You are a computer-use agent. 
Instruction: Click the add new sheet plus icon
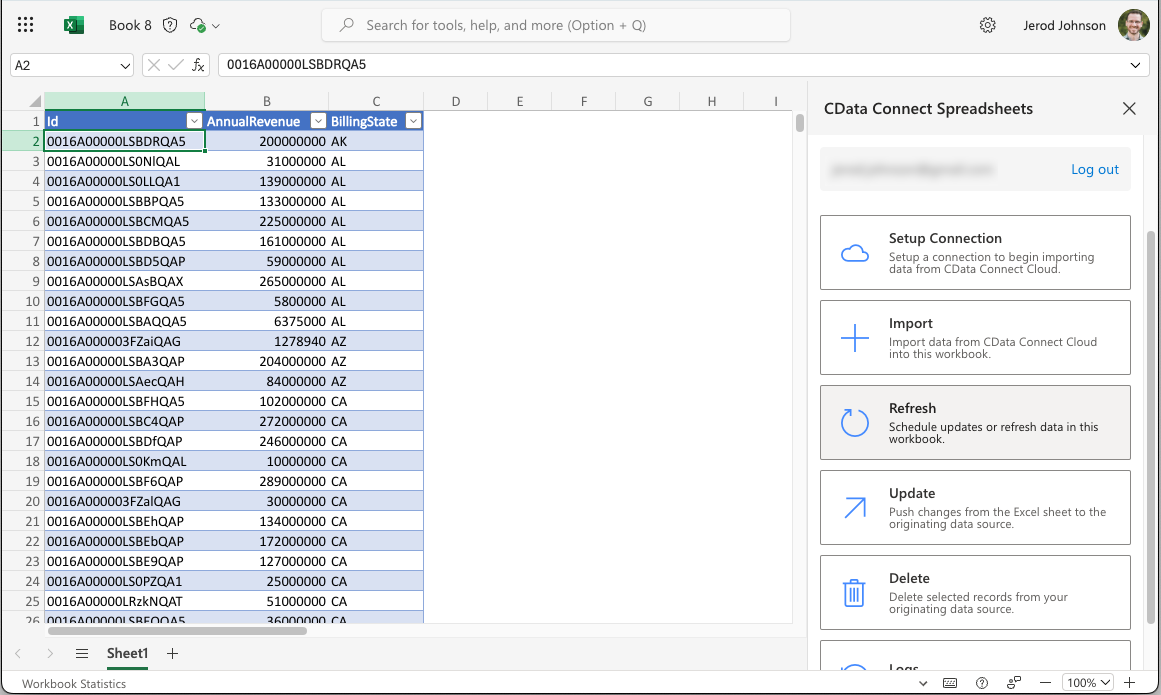pyautogui.click(x=172, y=653)
